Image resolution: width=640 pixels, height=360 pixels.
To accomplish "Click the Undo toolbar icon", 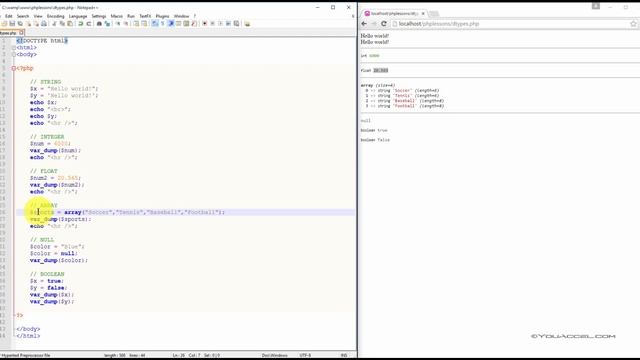I will (80, 24).
